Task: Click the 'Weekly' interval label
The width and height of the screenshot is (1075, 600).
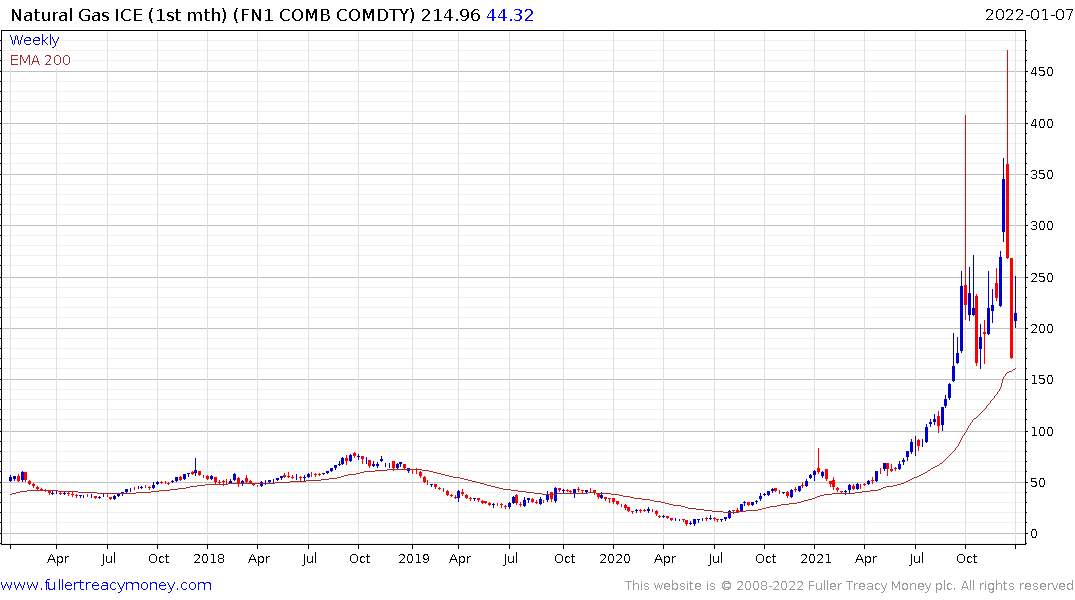Action: coord(34,40)
